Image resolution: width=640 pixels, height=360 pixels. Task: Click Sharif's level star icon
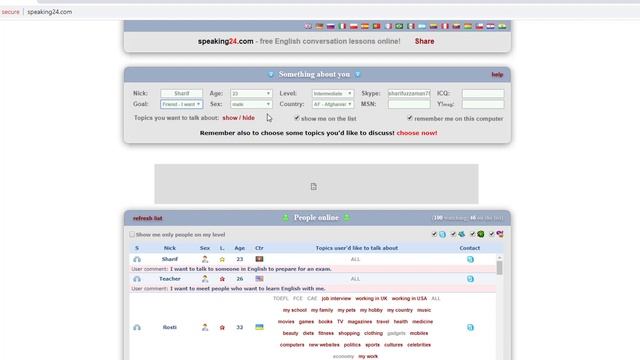(x=222, y=259)
